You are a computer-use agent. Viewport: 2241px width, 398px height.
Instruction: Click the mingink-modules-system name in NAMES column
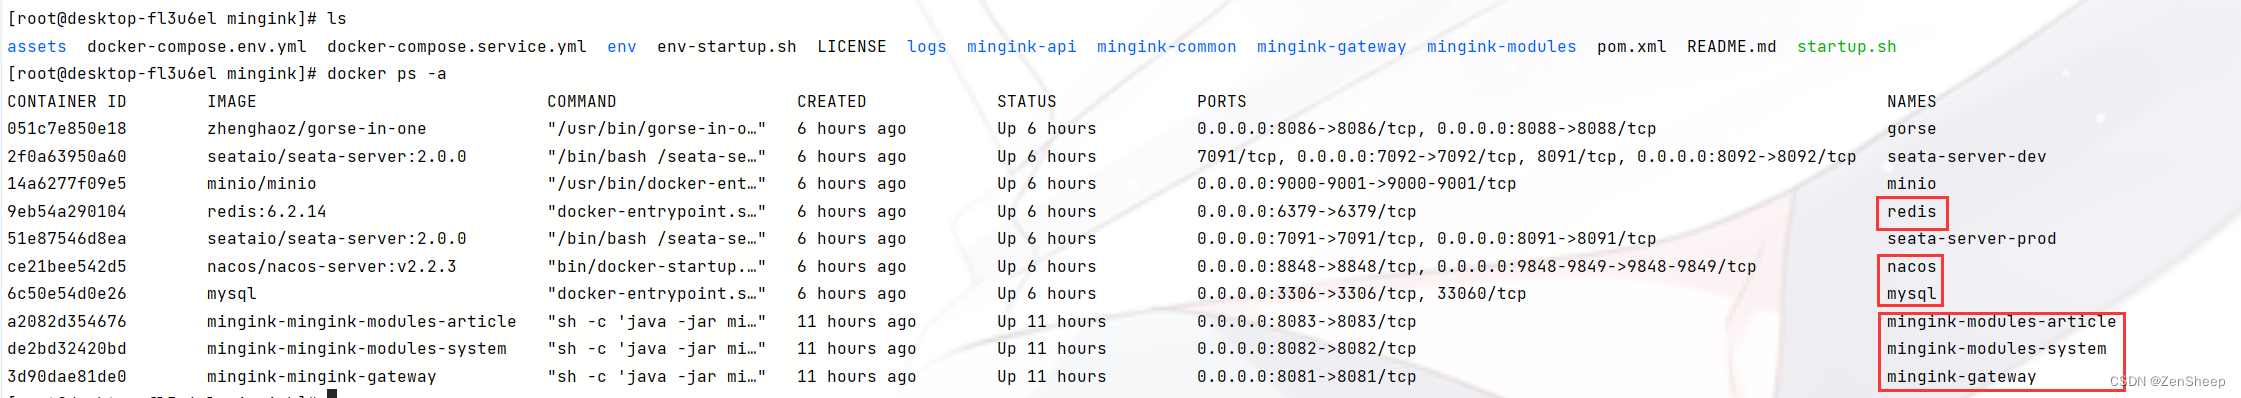(1996, 348)
